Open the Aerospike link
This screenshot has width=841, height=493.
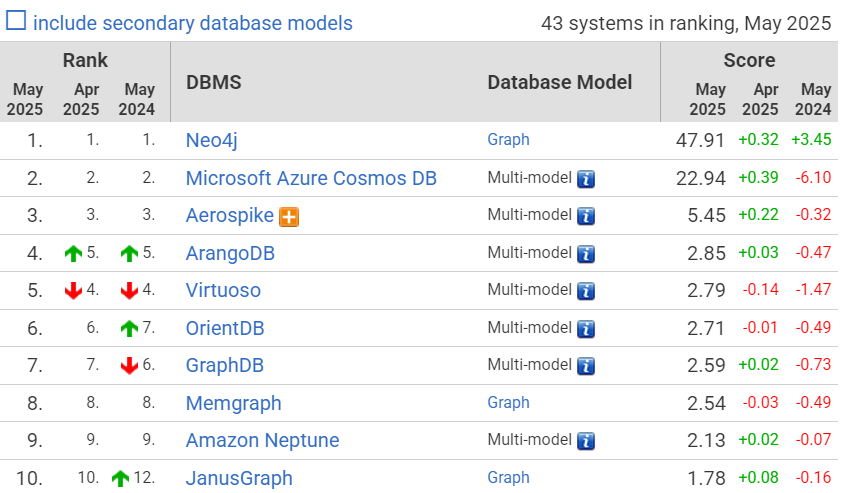pos(230,216)
